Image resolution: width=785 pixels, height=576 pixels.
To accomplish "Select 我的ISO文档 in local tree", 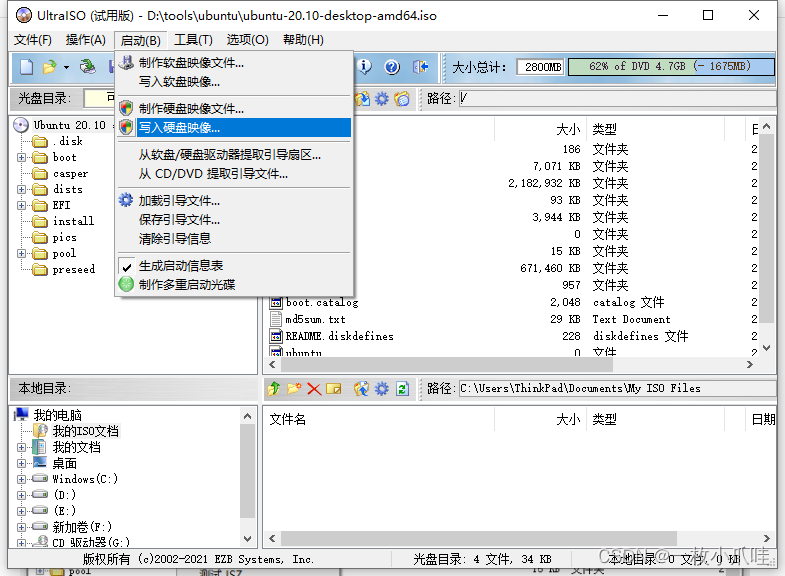I will click(76, 431).
